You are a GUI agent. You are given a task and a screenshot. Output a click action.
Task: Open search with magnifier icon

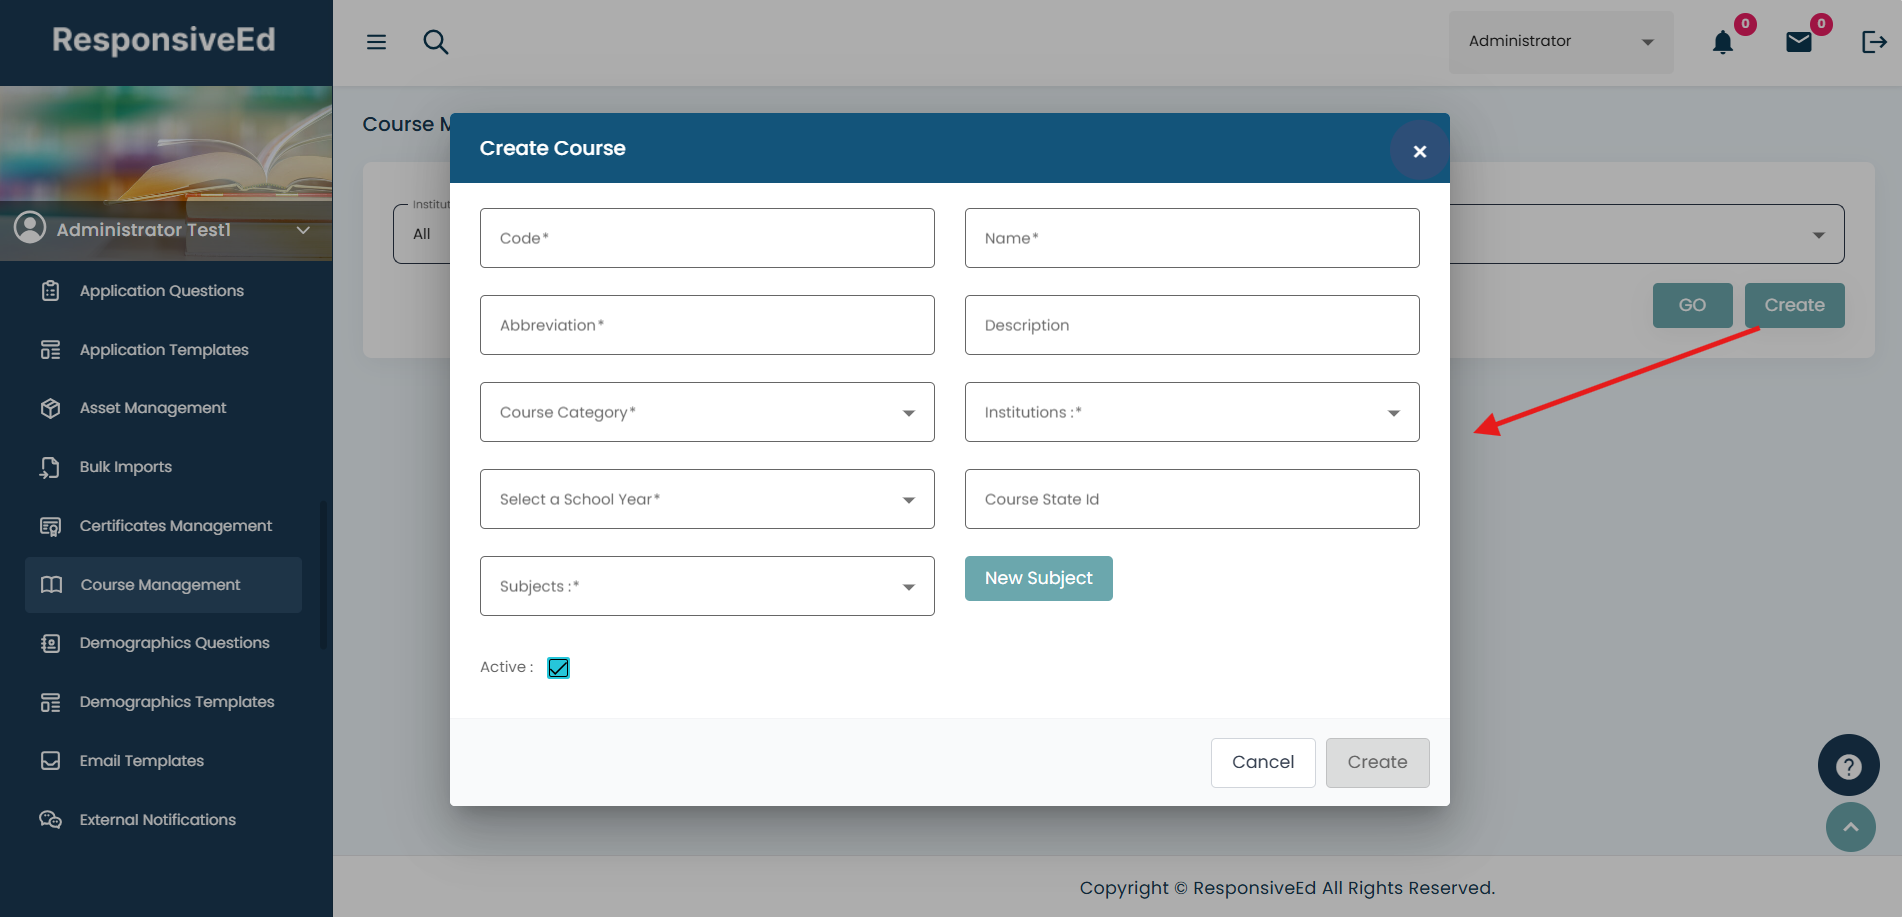435,42
